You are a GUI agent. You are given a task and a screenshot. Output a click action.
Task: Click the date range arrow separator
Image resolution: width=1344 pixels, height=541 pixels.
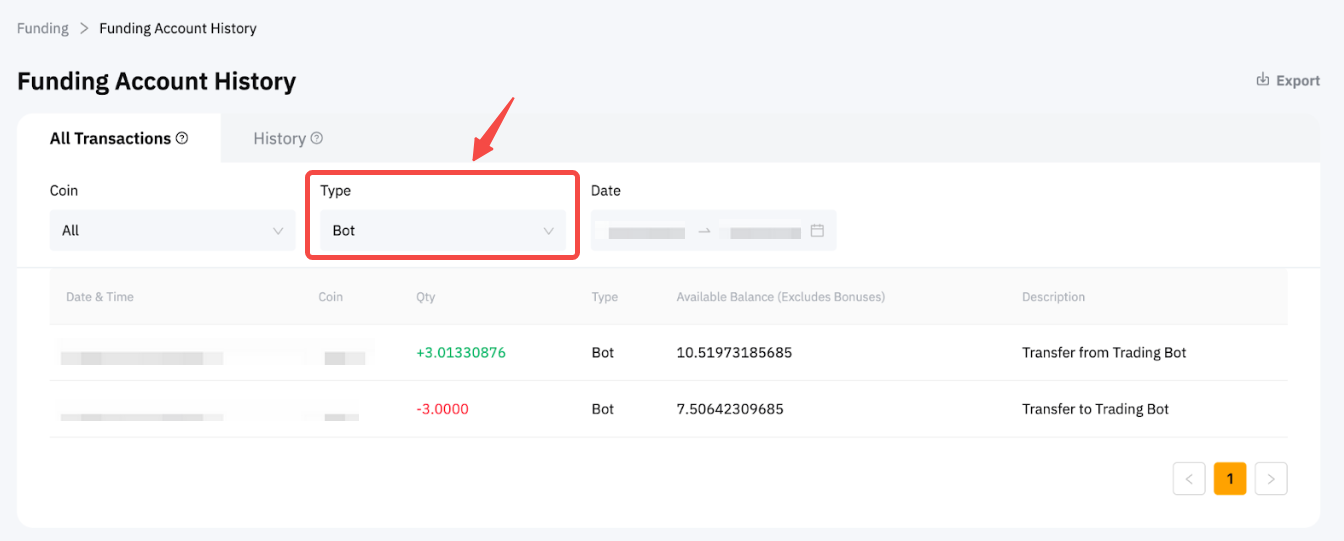point(704,231)
